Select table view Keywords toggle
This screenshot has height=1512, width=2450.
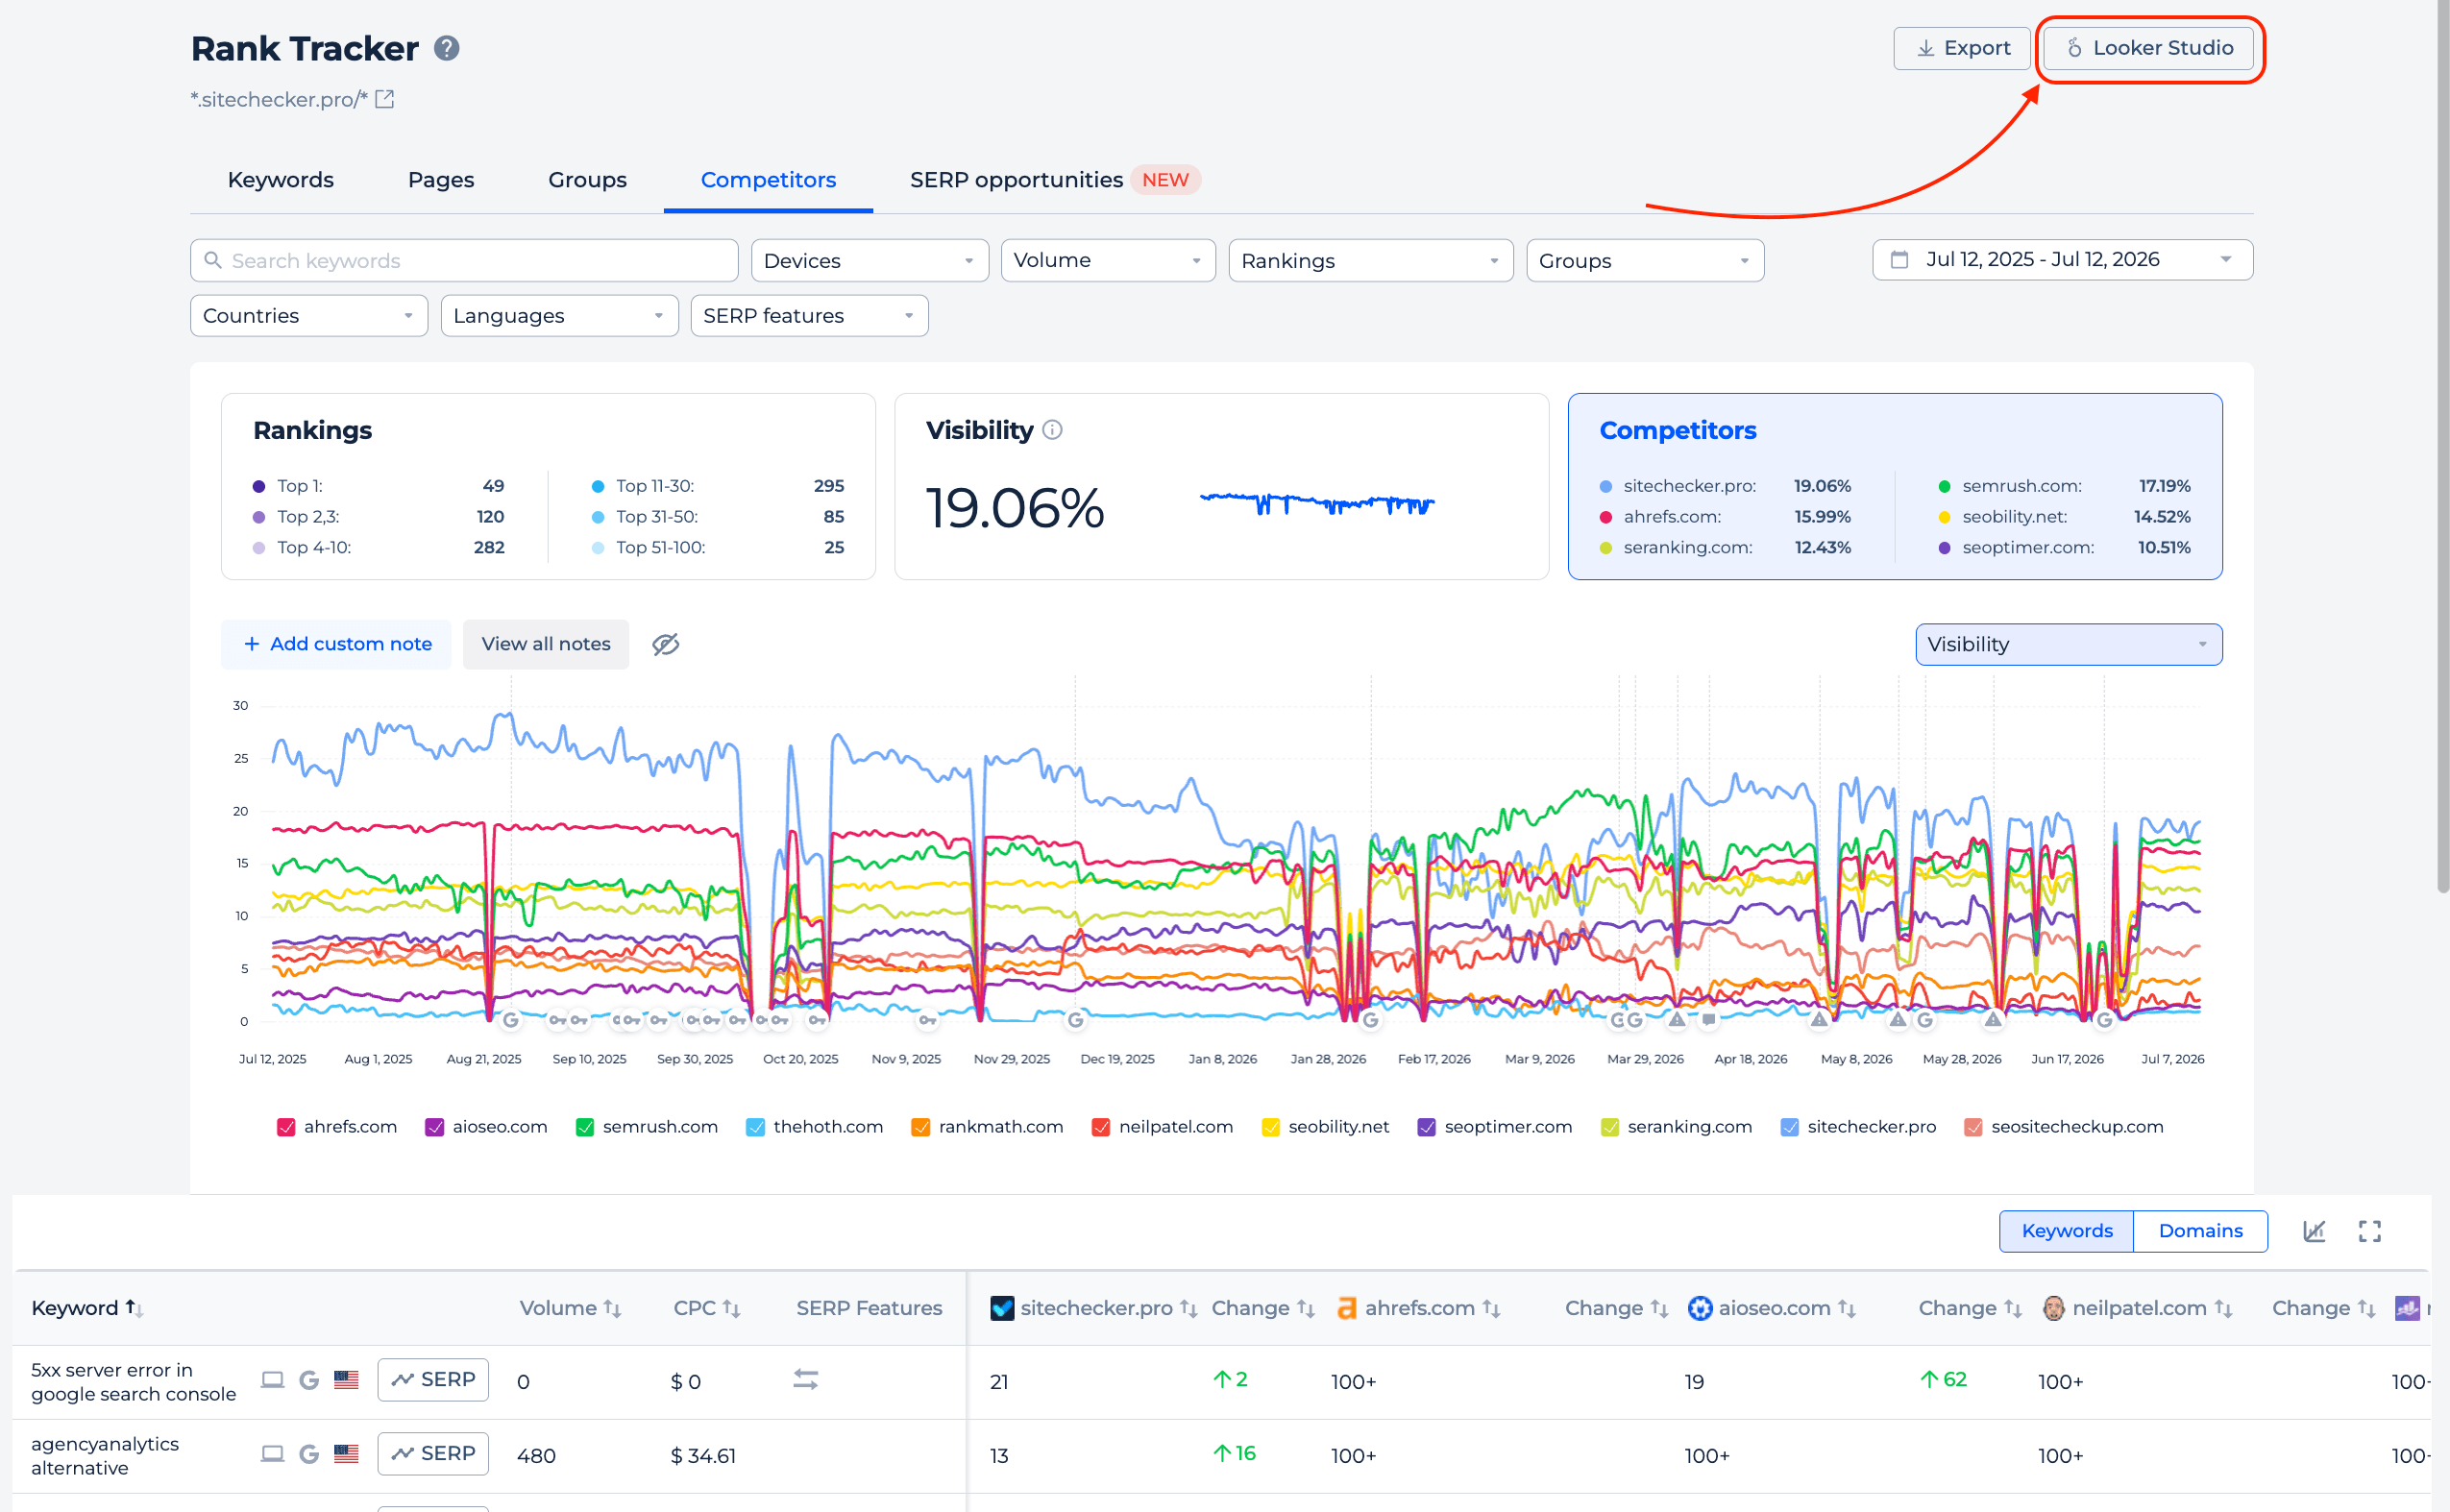(2066, 1231)
